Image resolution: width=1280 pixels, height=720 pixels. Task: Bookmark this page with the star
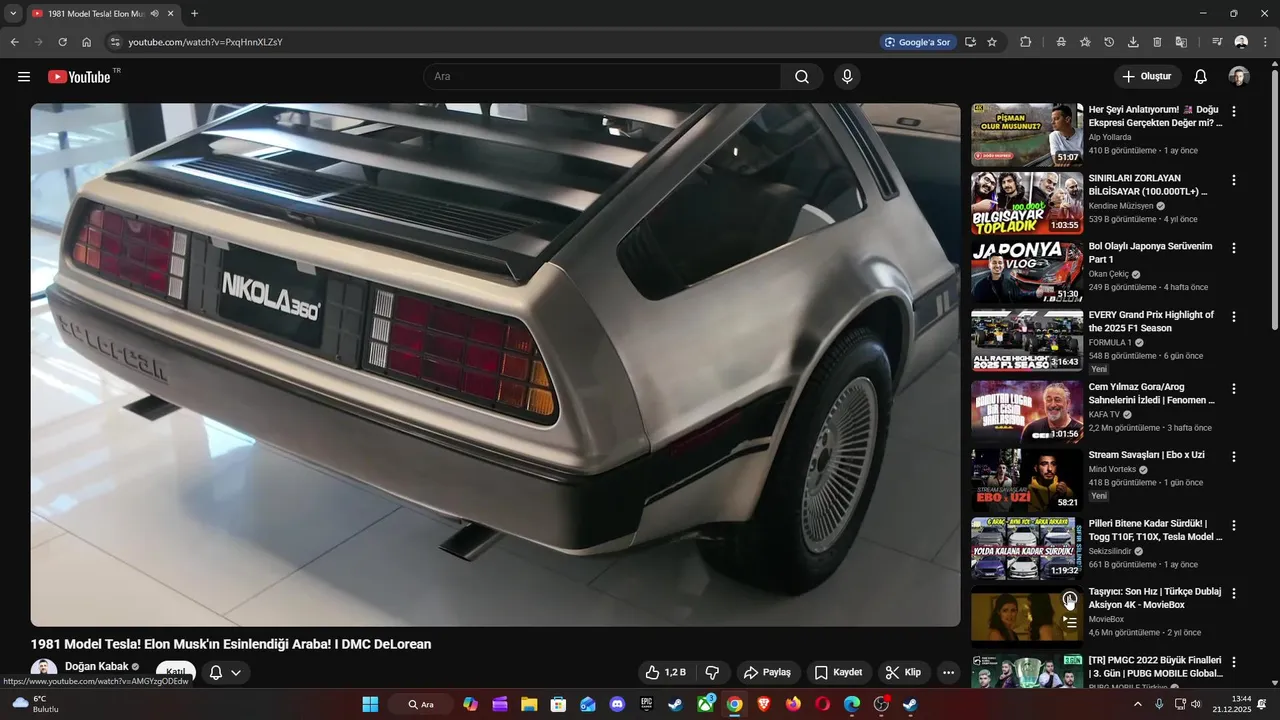click(x=992, y=42)
